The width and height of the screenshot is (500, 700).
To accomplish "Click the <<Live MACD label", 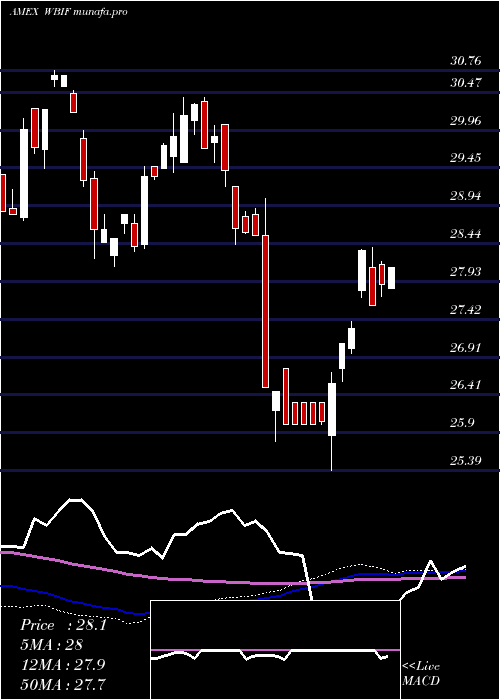I will [421, 674].
